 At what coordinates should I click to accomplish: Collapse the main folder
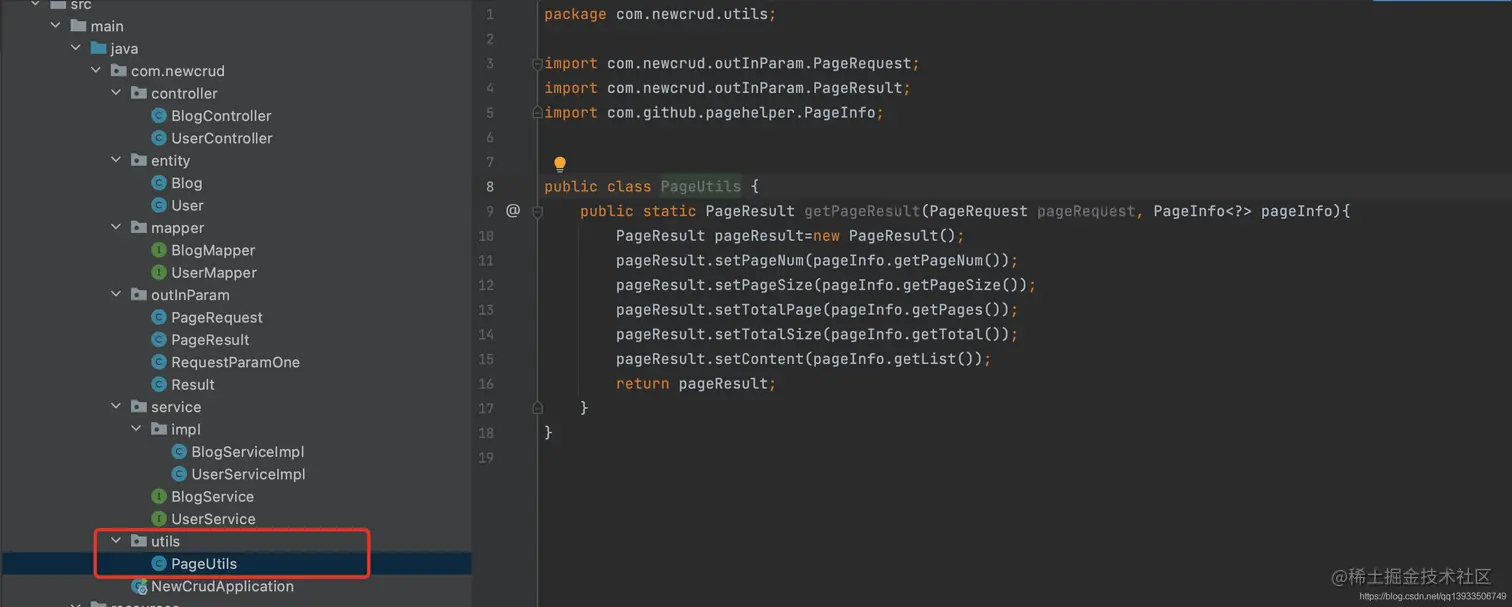pyautogui.click(x=56, y=26)
